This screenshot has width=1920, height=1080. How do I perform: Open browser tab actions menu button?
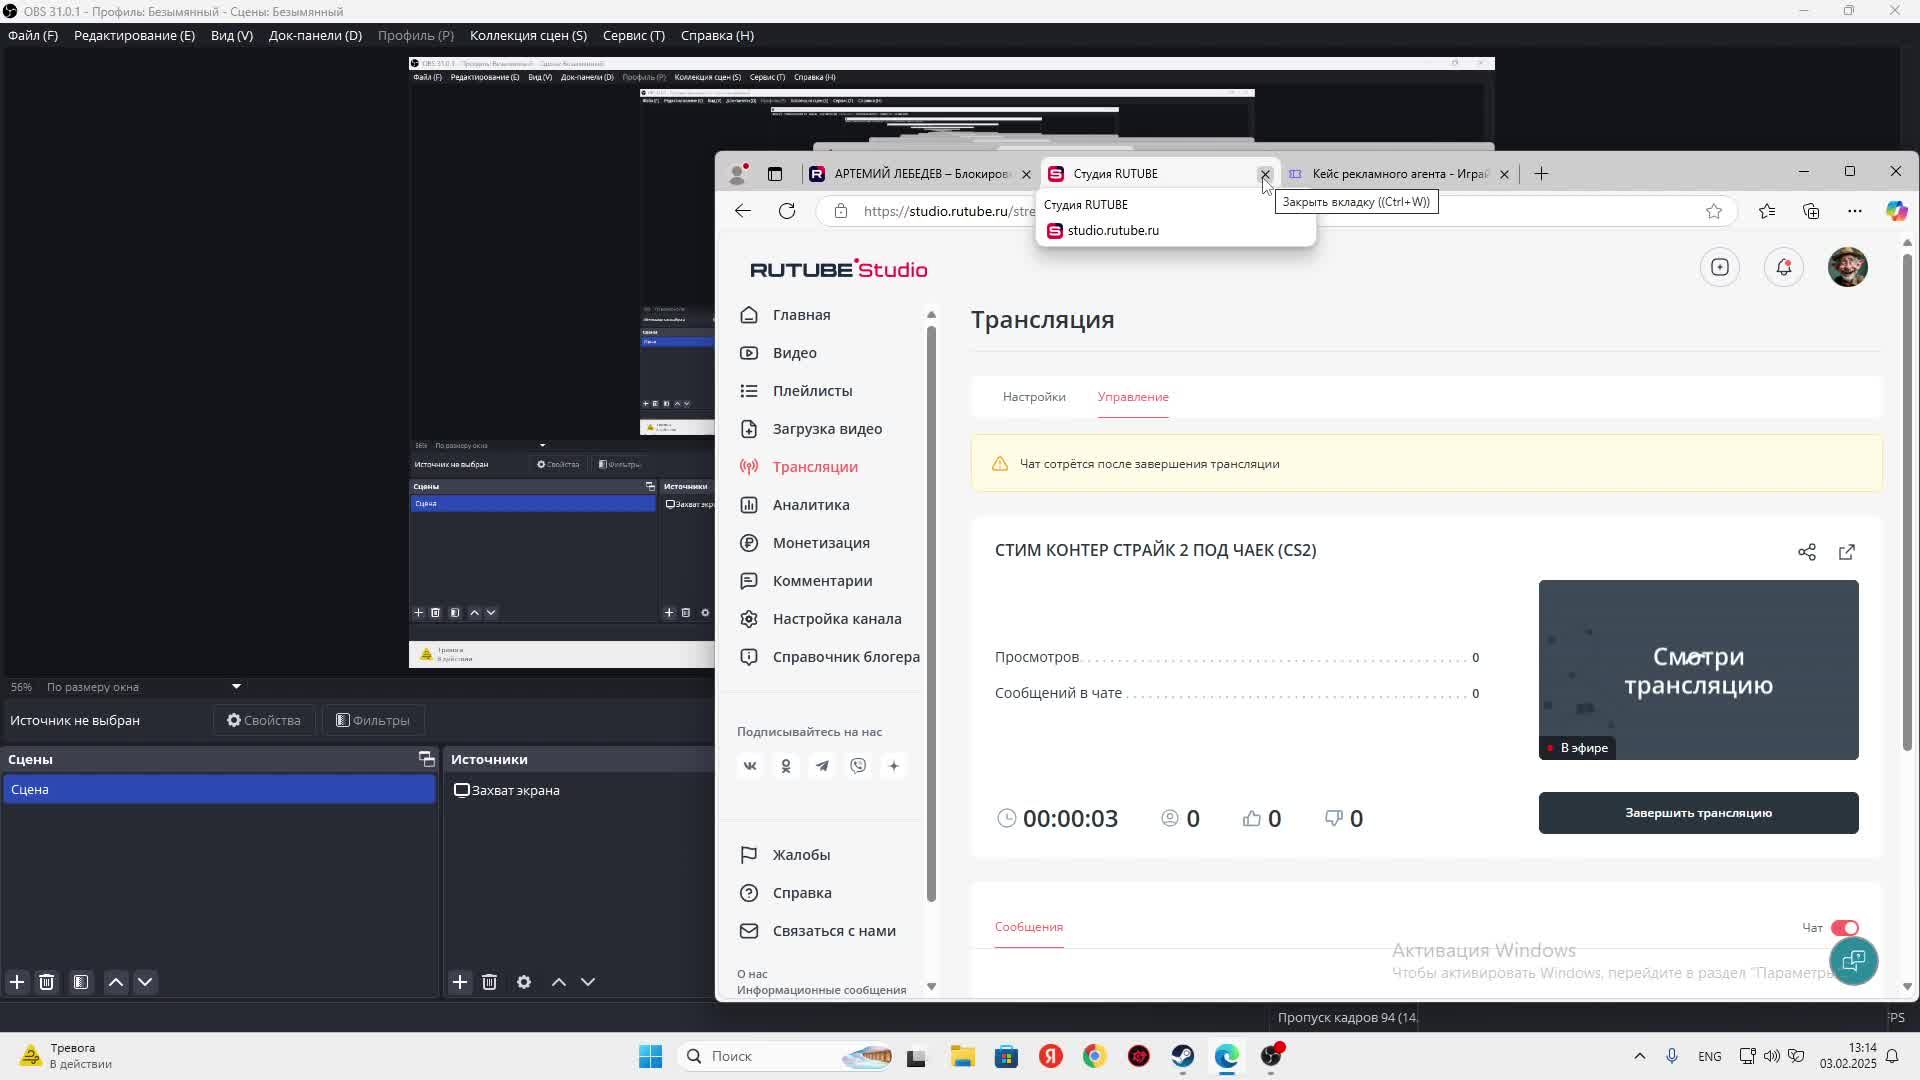pyautogui.click(x=774, y=174)
